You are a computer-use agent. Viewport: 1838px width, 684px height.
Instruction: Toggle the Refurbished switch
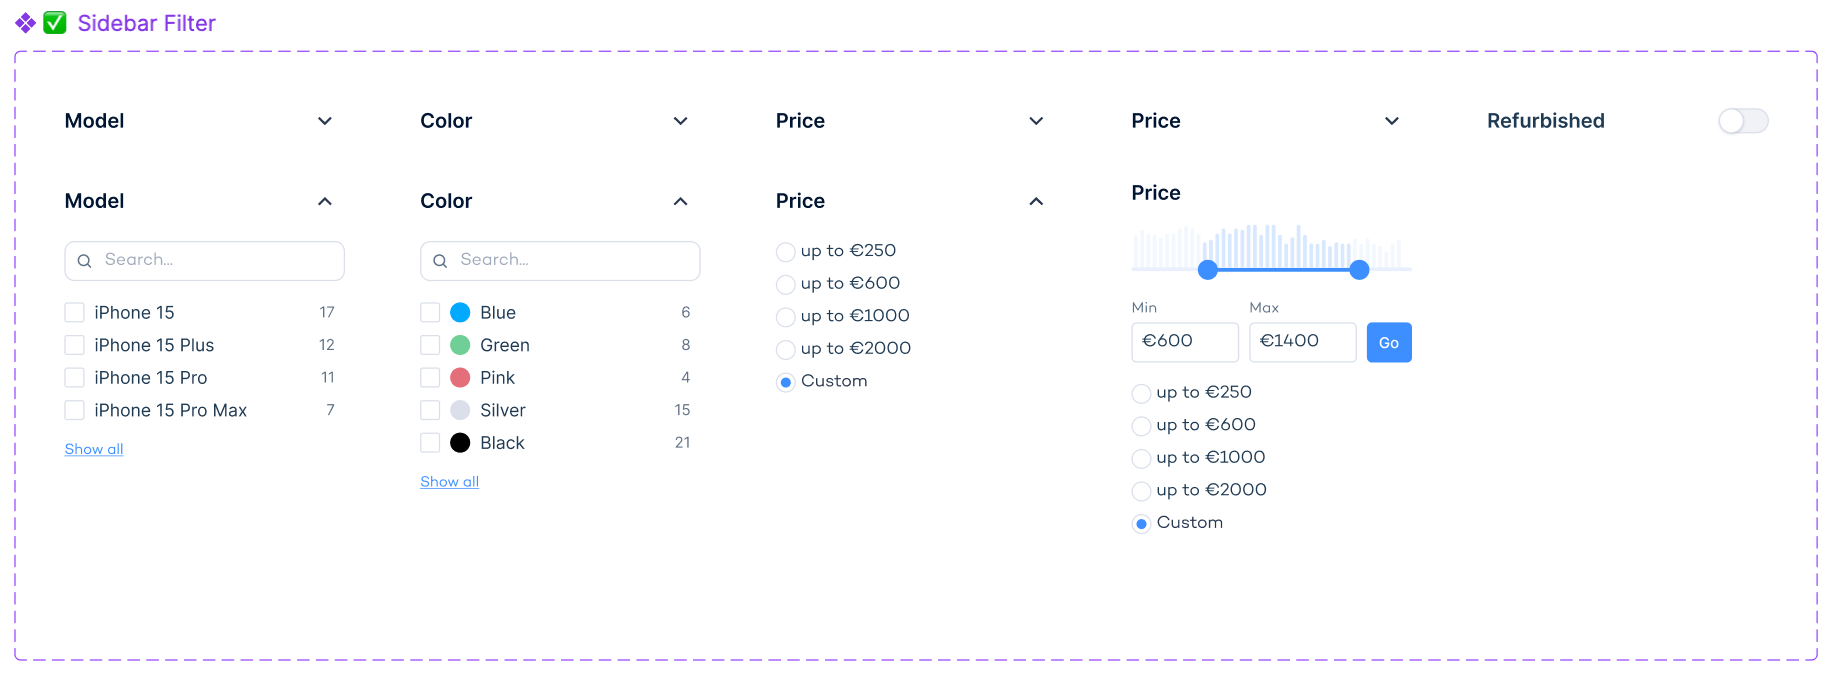[1743, 121]
